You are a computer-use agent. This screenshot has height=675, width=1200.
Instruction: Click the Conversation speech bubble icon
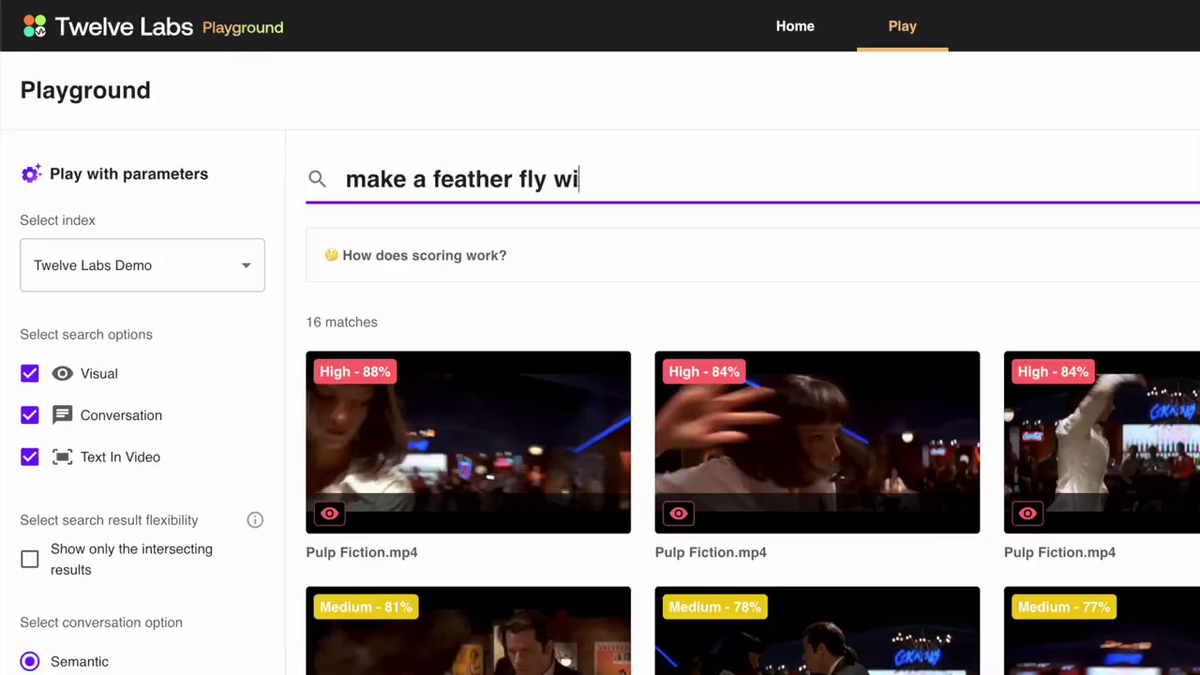pos(62,415)
